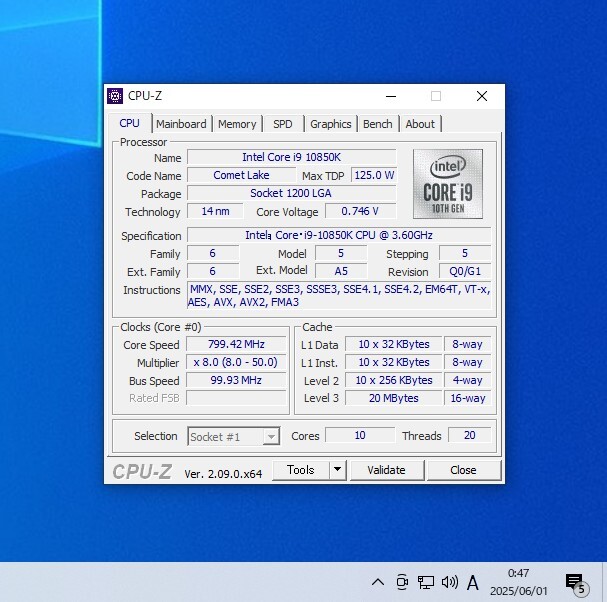Image resolution: width=607 pixels, height=602 pixels.
Task: Click the Threads value '20'
Action: click(470, 435)
